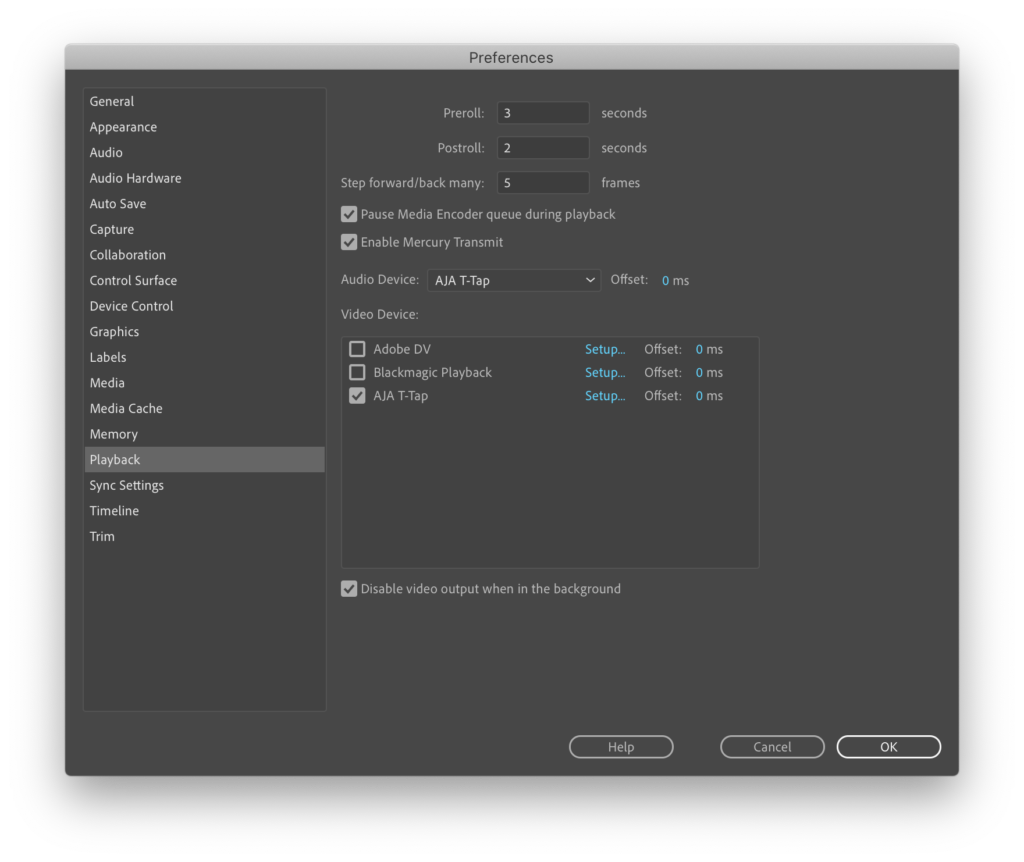Toggle Disable video output when in background
Image resolution: width=1024 pixels, height=862 pixels.
(349, 588)
